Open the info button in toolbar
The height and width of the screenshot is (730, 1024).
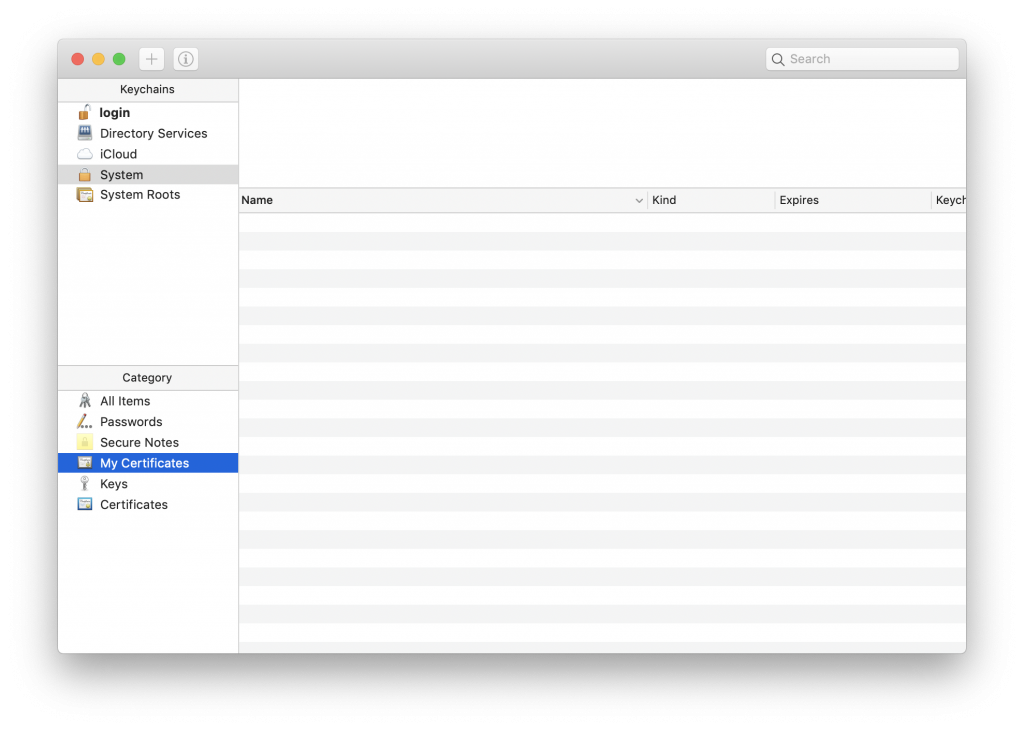click(185, 59)
